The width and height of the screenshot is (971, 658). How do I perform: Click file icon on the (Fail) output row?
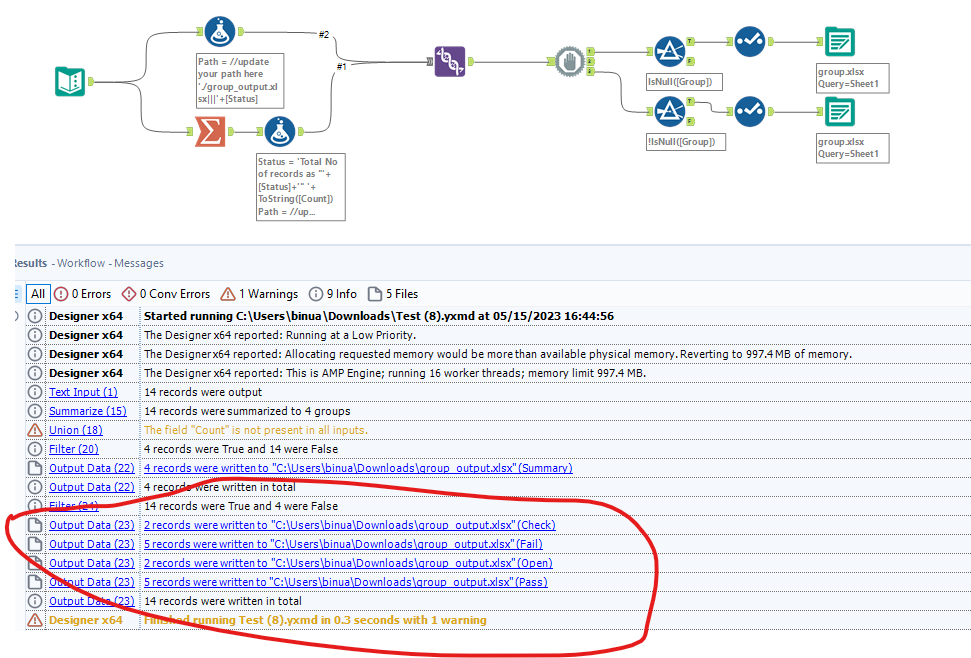pos(35,544)
